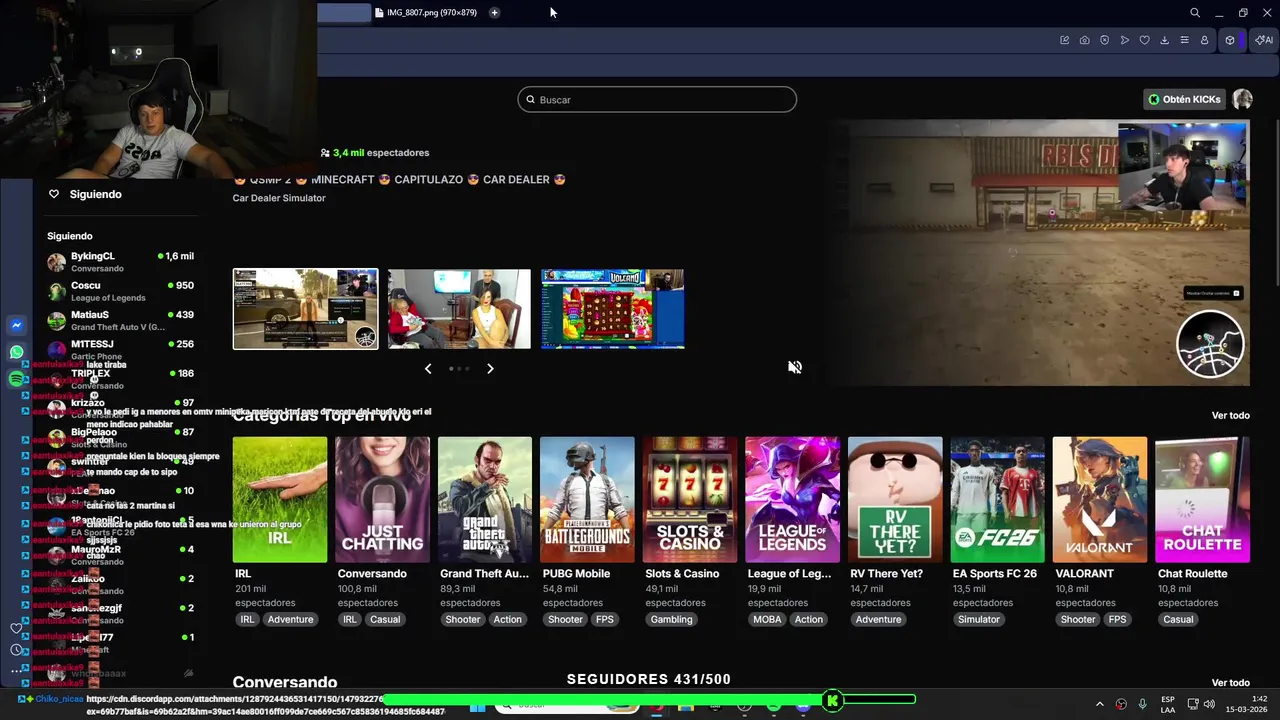Click the Simulator tag under EA Sports FC 26

(979, 619)
